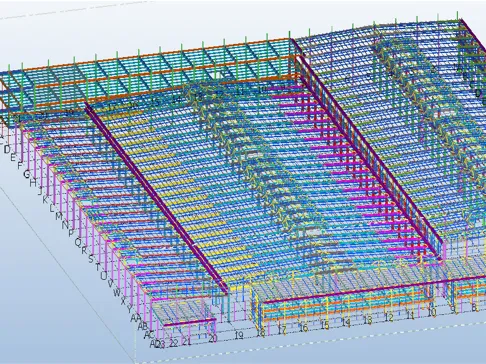The height and width of the screenshot is (364, 486).
Task: Select grid line label 22 at bottom left
Action: click(x=173, y=343)
